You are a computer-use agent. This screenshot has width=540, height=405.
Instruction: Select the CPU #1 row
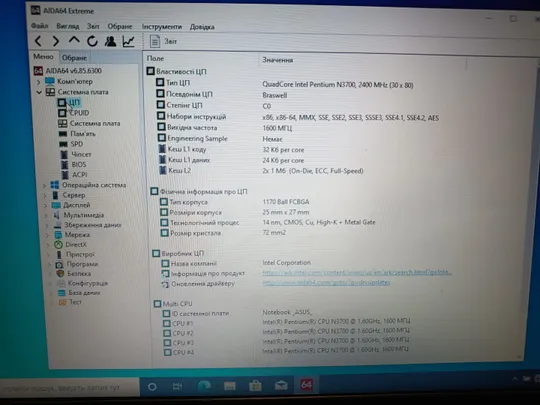[287, 322]
